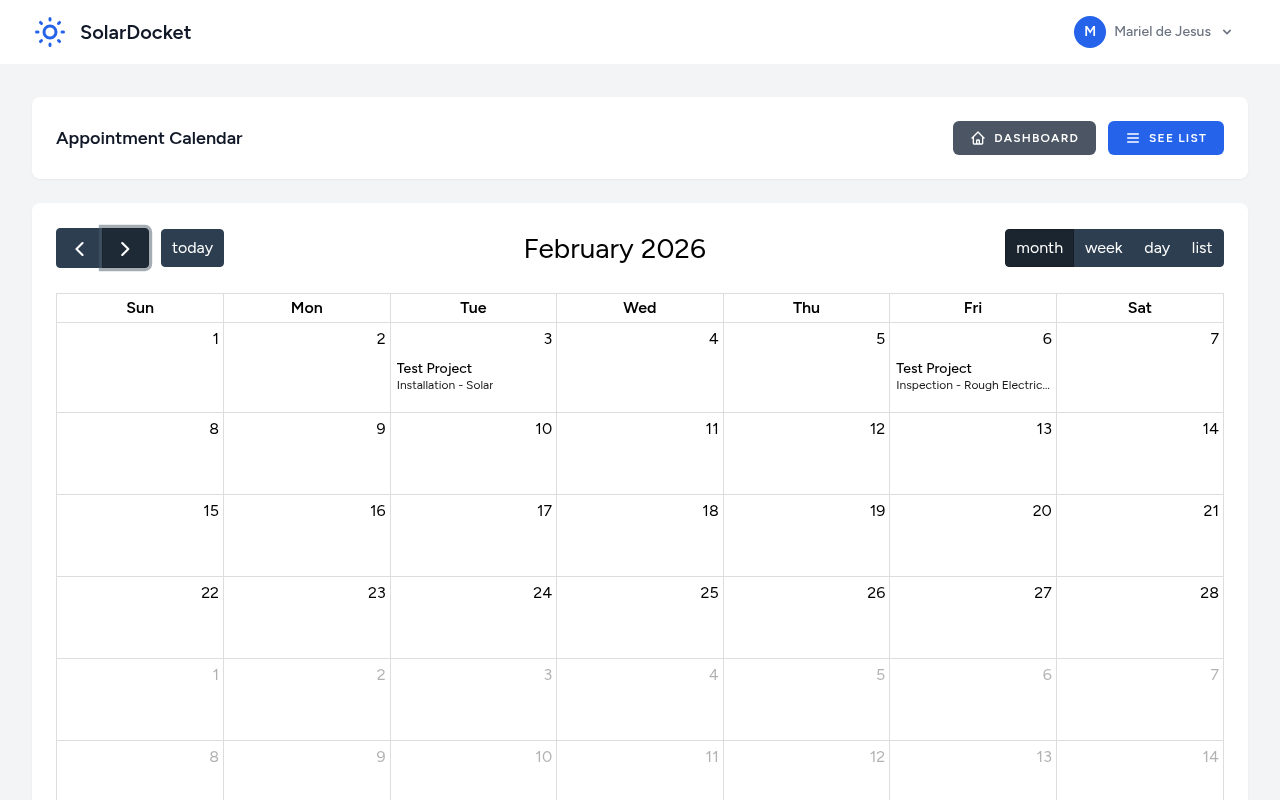Image resolution: width=1280 pixels, height=800 pixels.
Task: Enable the list view mode
Action: coord(1201,247)
